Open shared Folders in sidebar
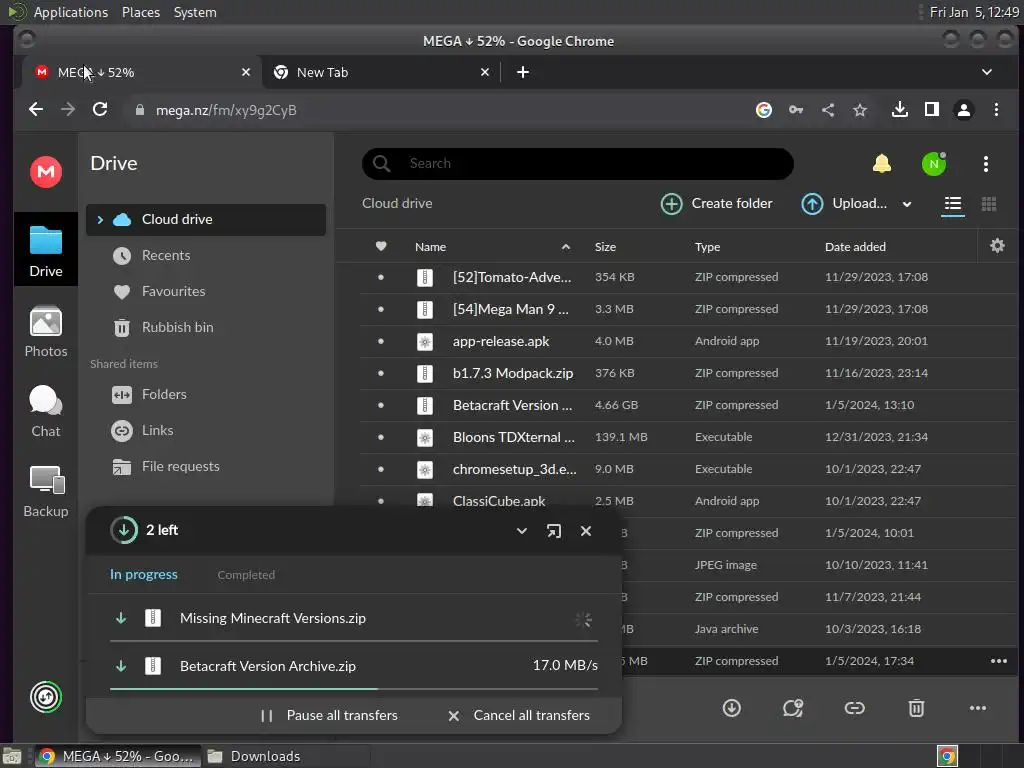Image resolution: width=1024 pixels, height=768 pixels. [206, 394]
